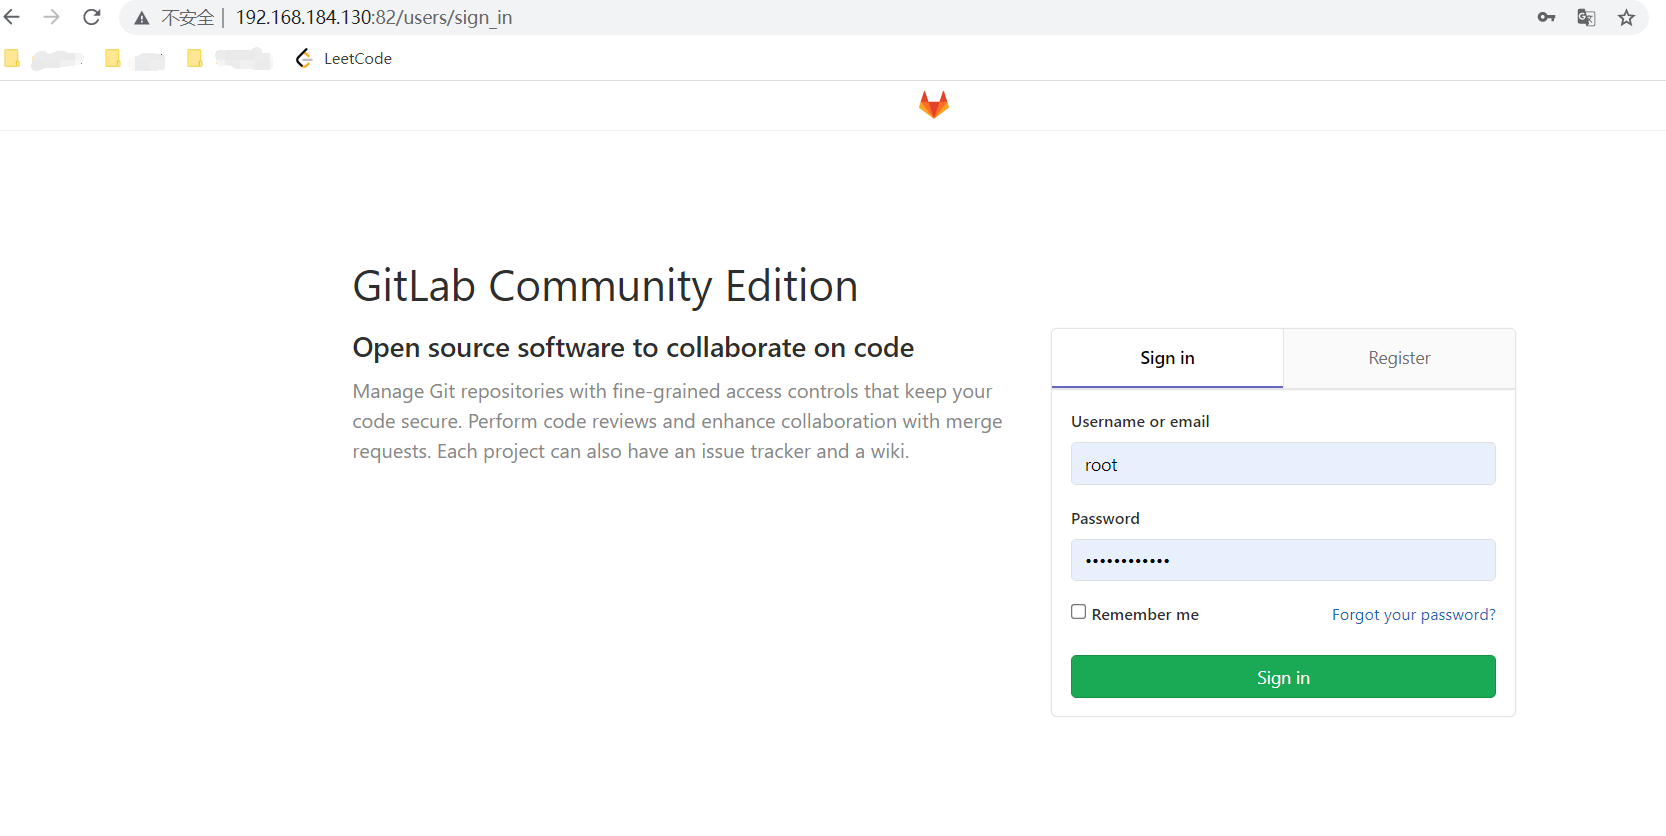Image resolution: width=1666 pixels, height=836 pixels.
Task: Switch to the Register tab
Action: click(1399, 358)
